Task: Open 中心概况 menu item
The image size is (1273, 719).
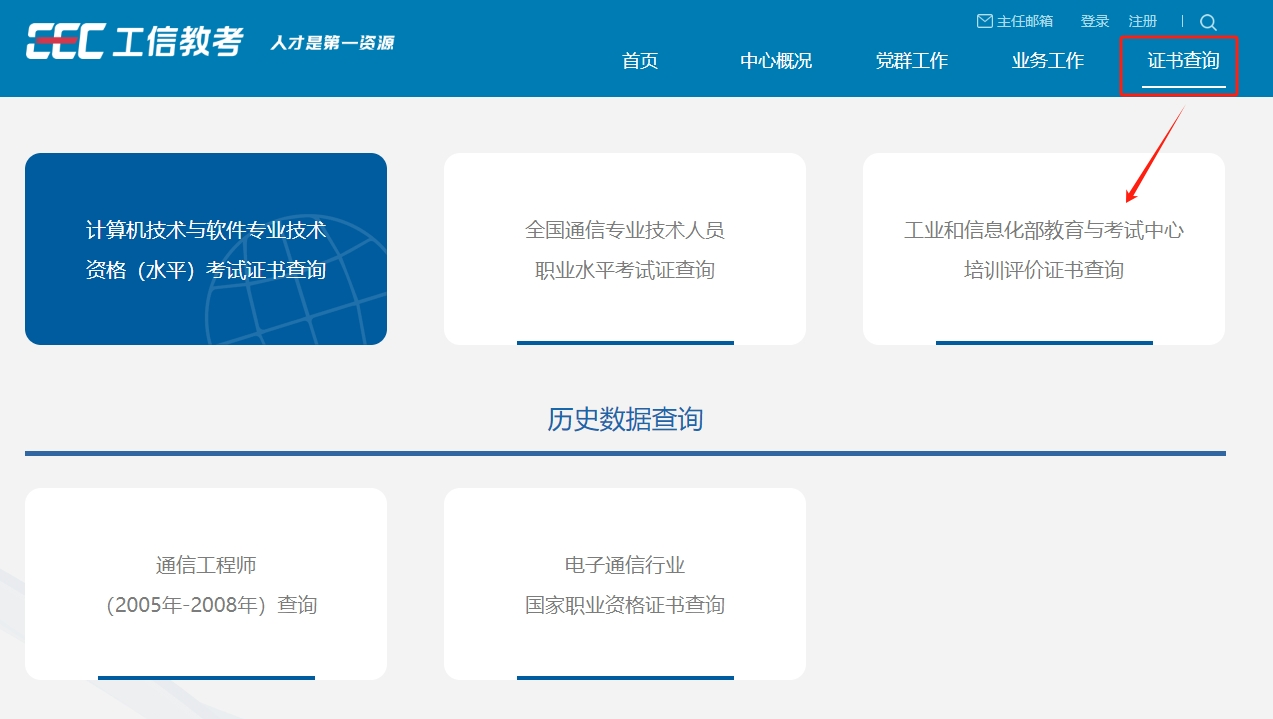Action: coord(776,61)
